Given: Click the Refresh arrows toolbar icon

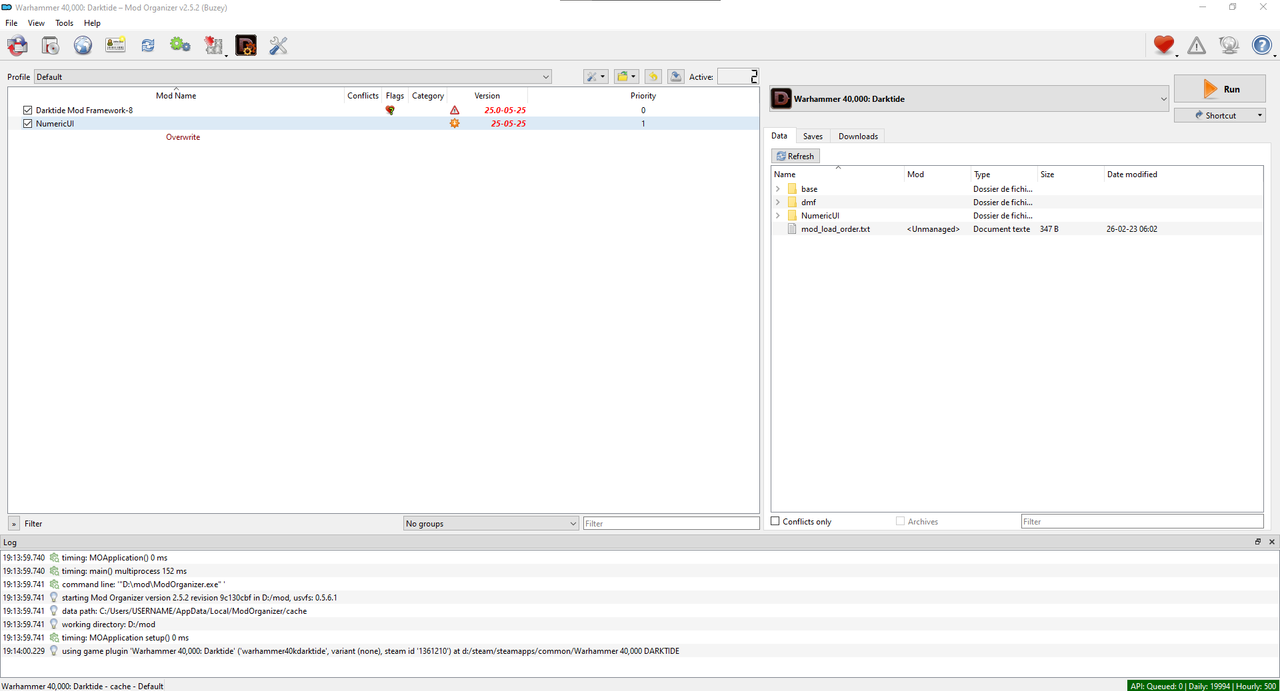Looking at the screenshot, I should [x=148, y=45].
